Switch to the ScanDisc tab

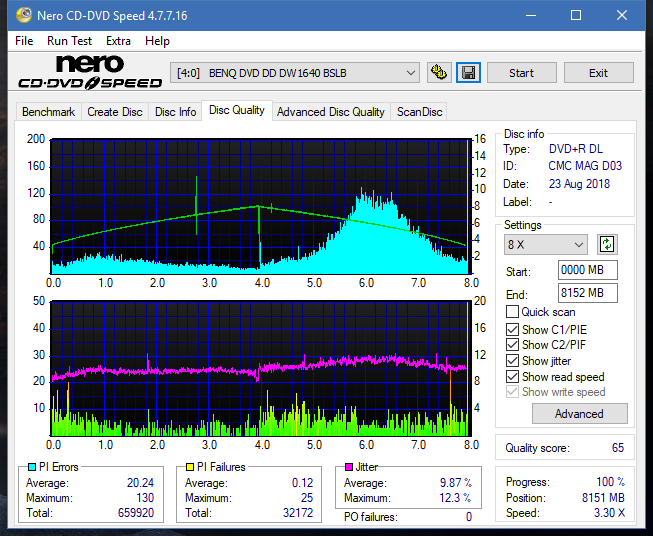point(419,112)
